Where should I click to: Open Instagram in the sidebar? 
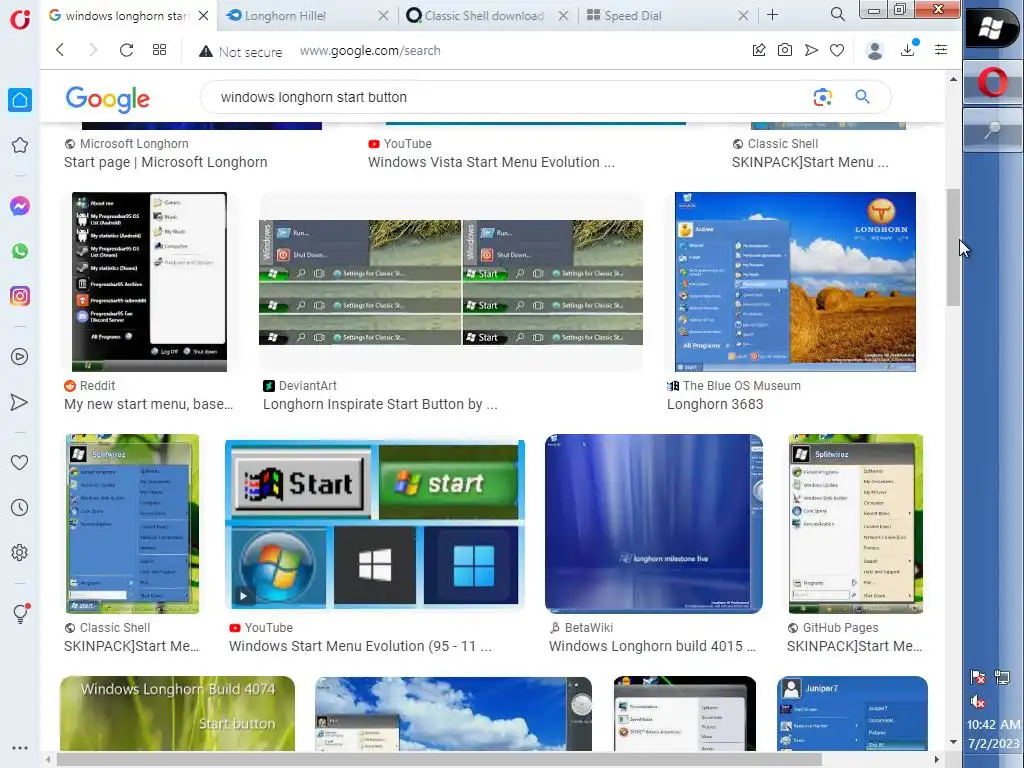point(20,296)
